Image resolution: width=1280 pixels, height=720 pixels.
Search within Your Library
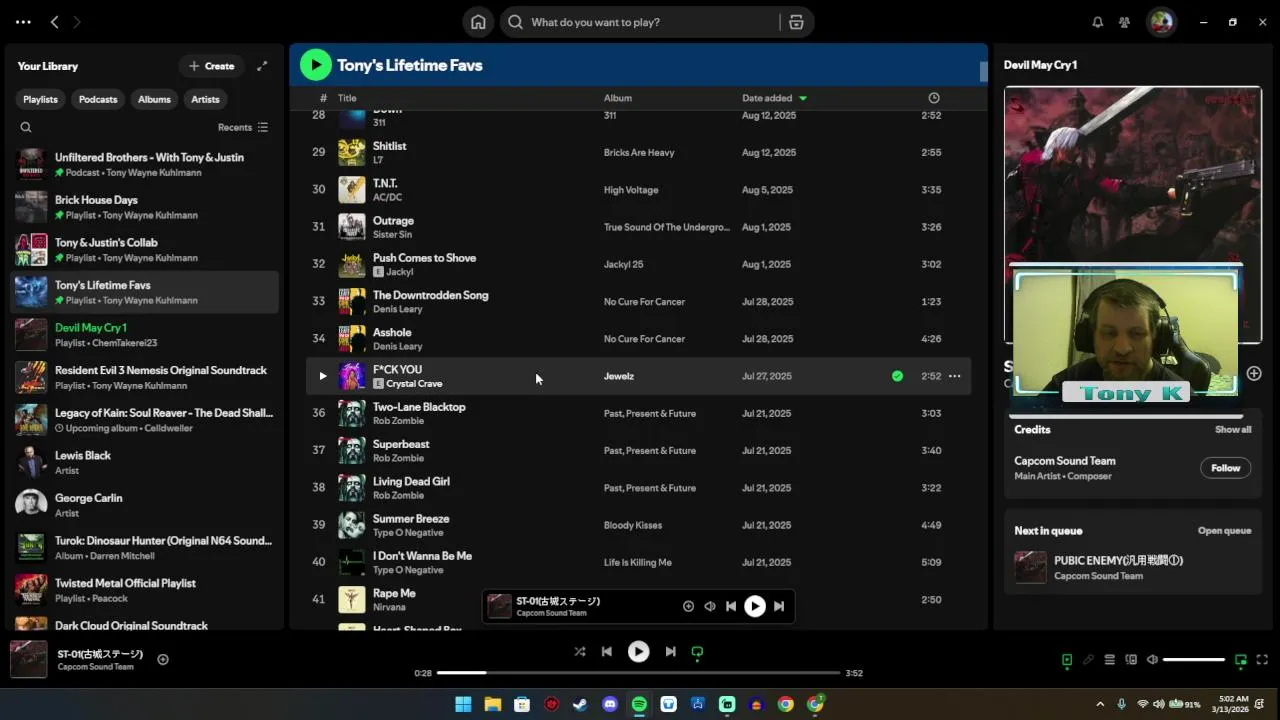coord(26,127)
